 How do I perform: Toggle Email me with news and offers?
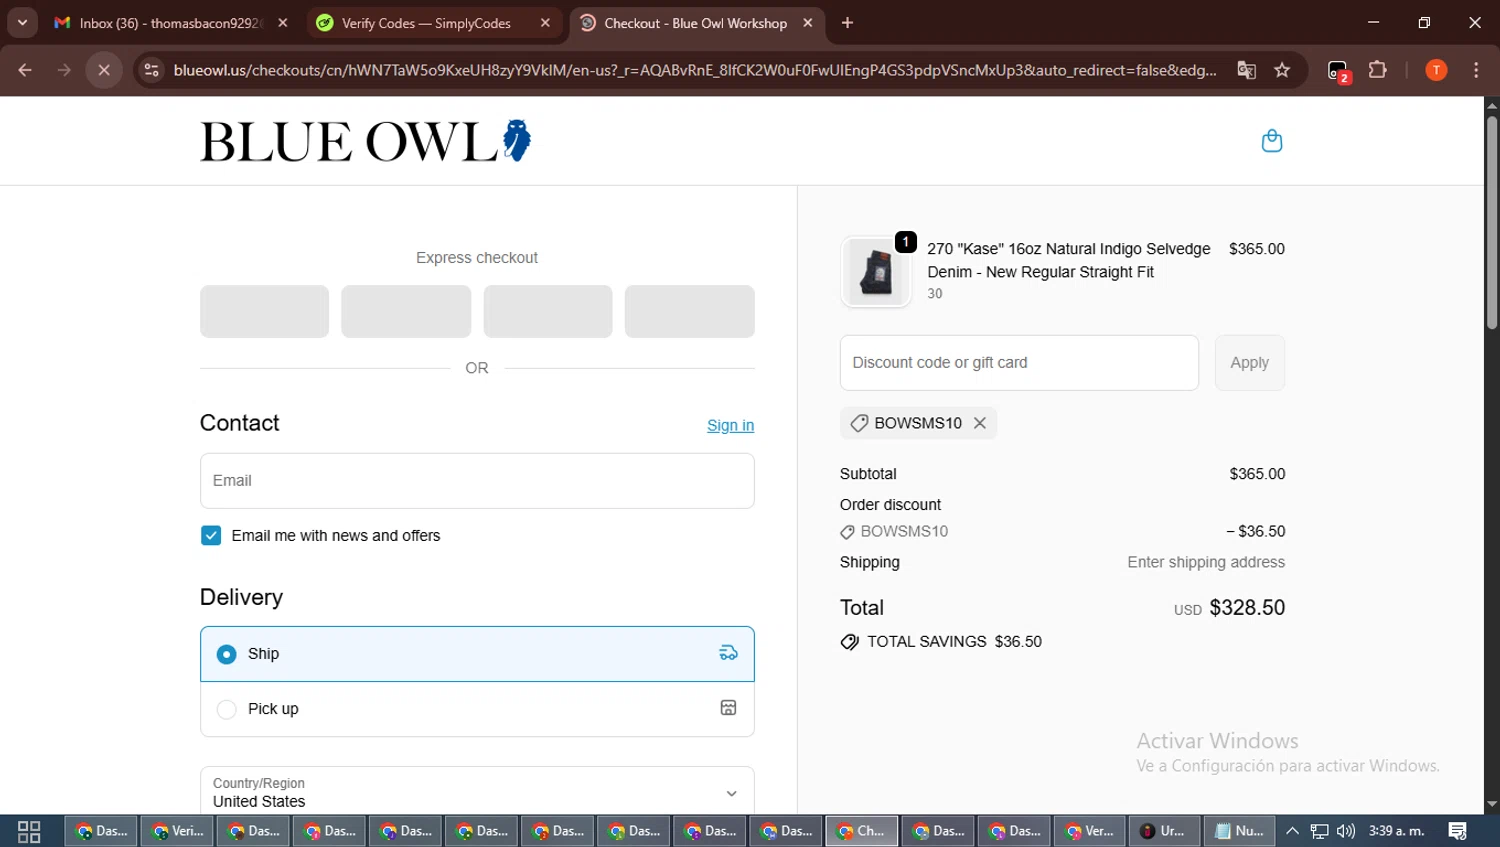tap(211, 536)
